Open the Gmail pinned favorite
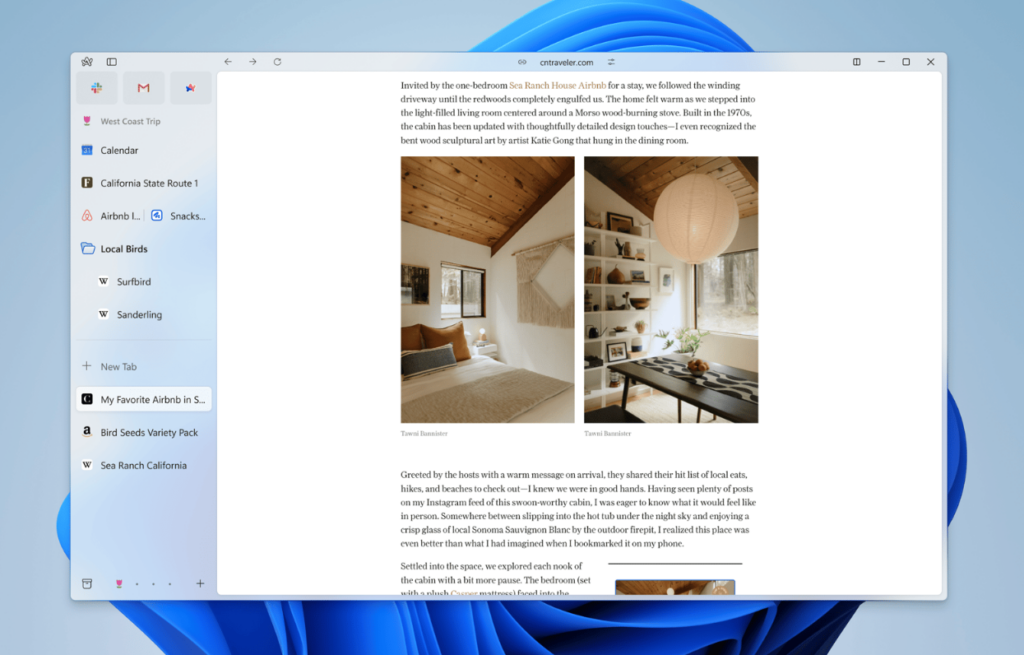This screenshot has height=655, width=1024. tap(143, 88)
